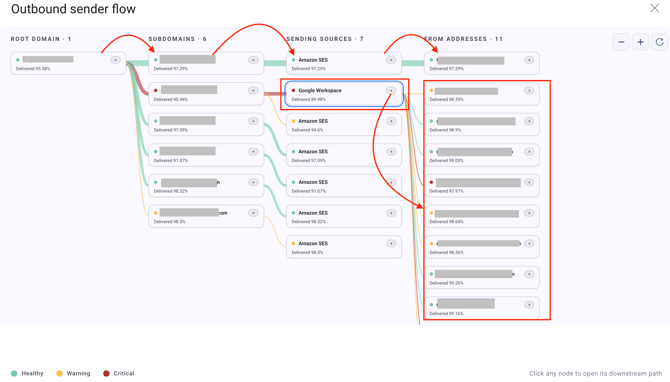
Task: Expand chevron on subdomain delivered 98.32%
Action: (253, 182)
